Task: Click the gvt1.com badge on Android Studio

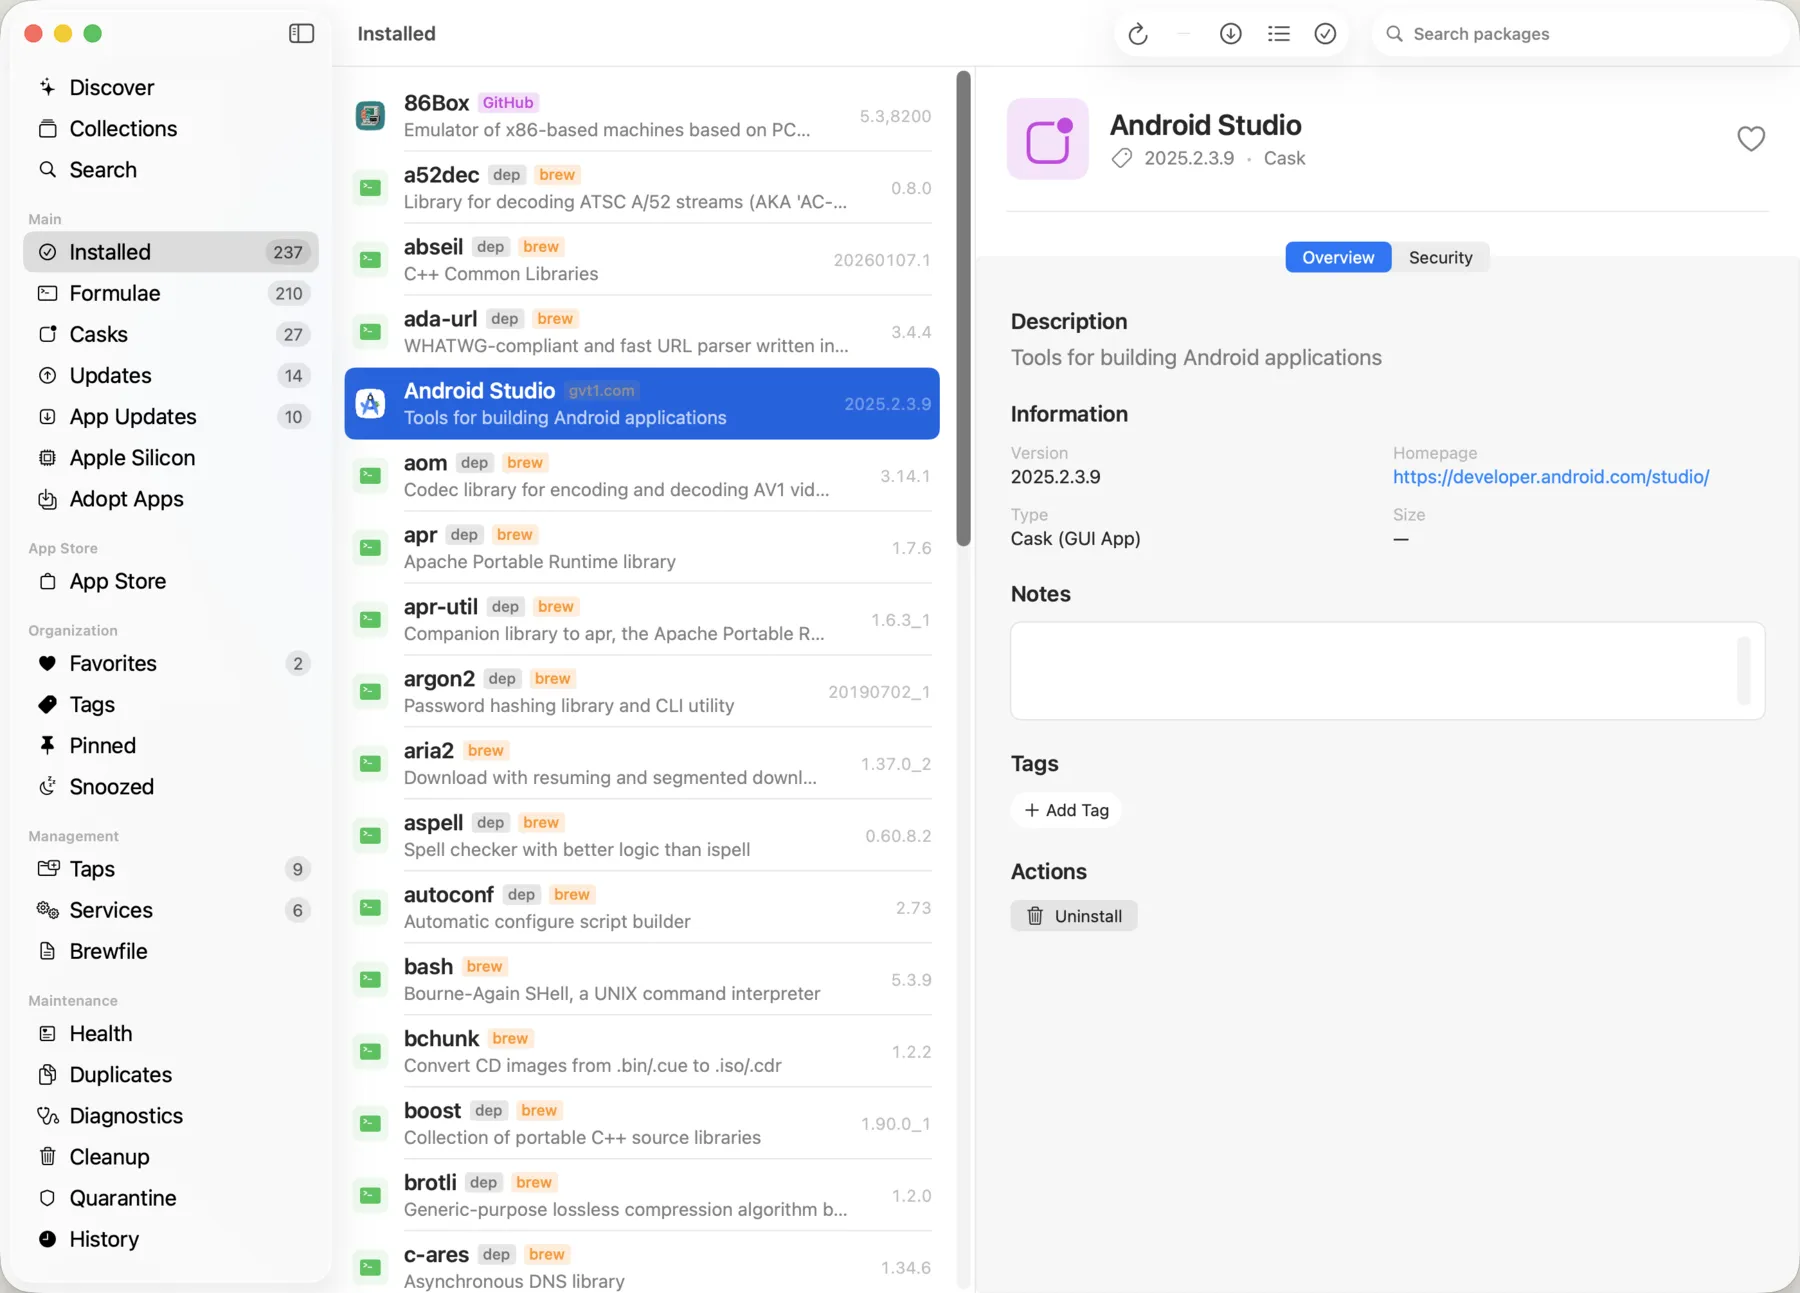Action: [x=602, y=391]
